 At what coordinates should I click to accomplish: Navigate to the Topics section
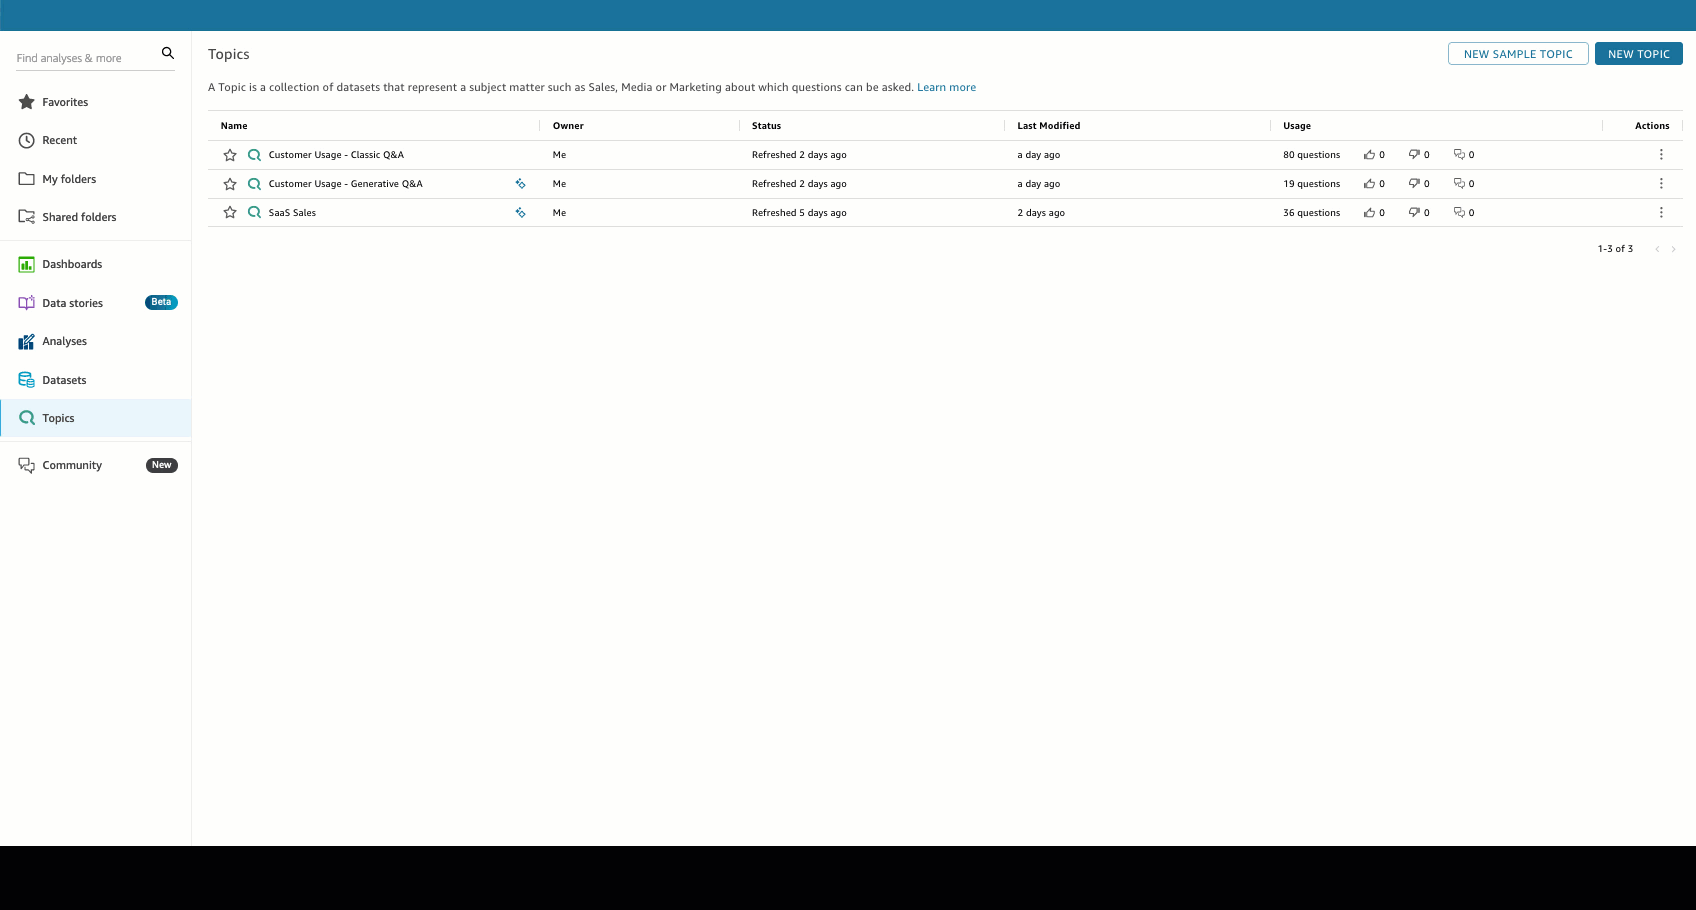[x=57, y=418]
